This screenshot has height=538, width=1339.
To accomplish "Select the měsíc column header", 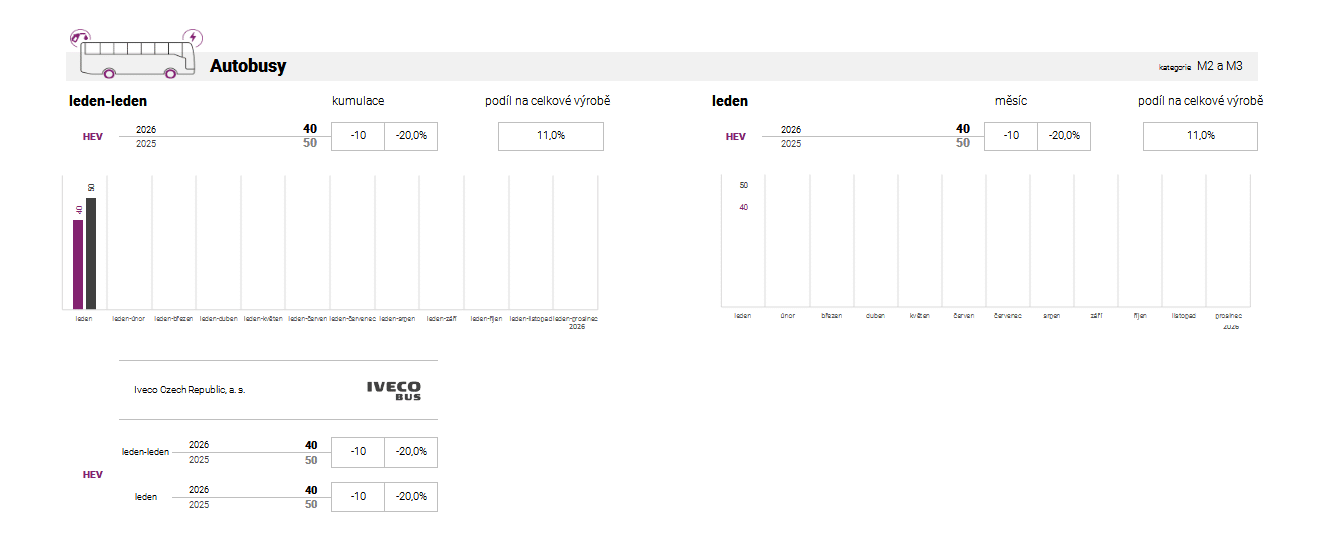I will (1010, 101).
